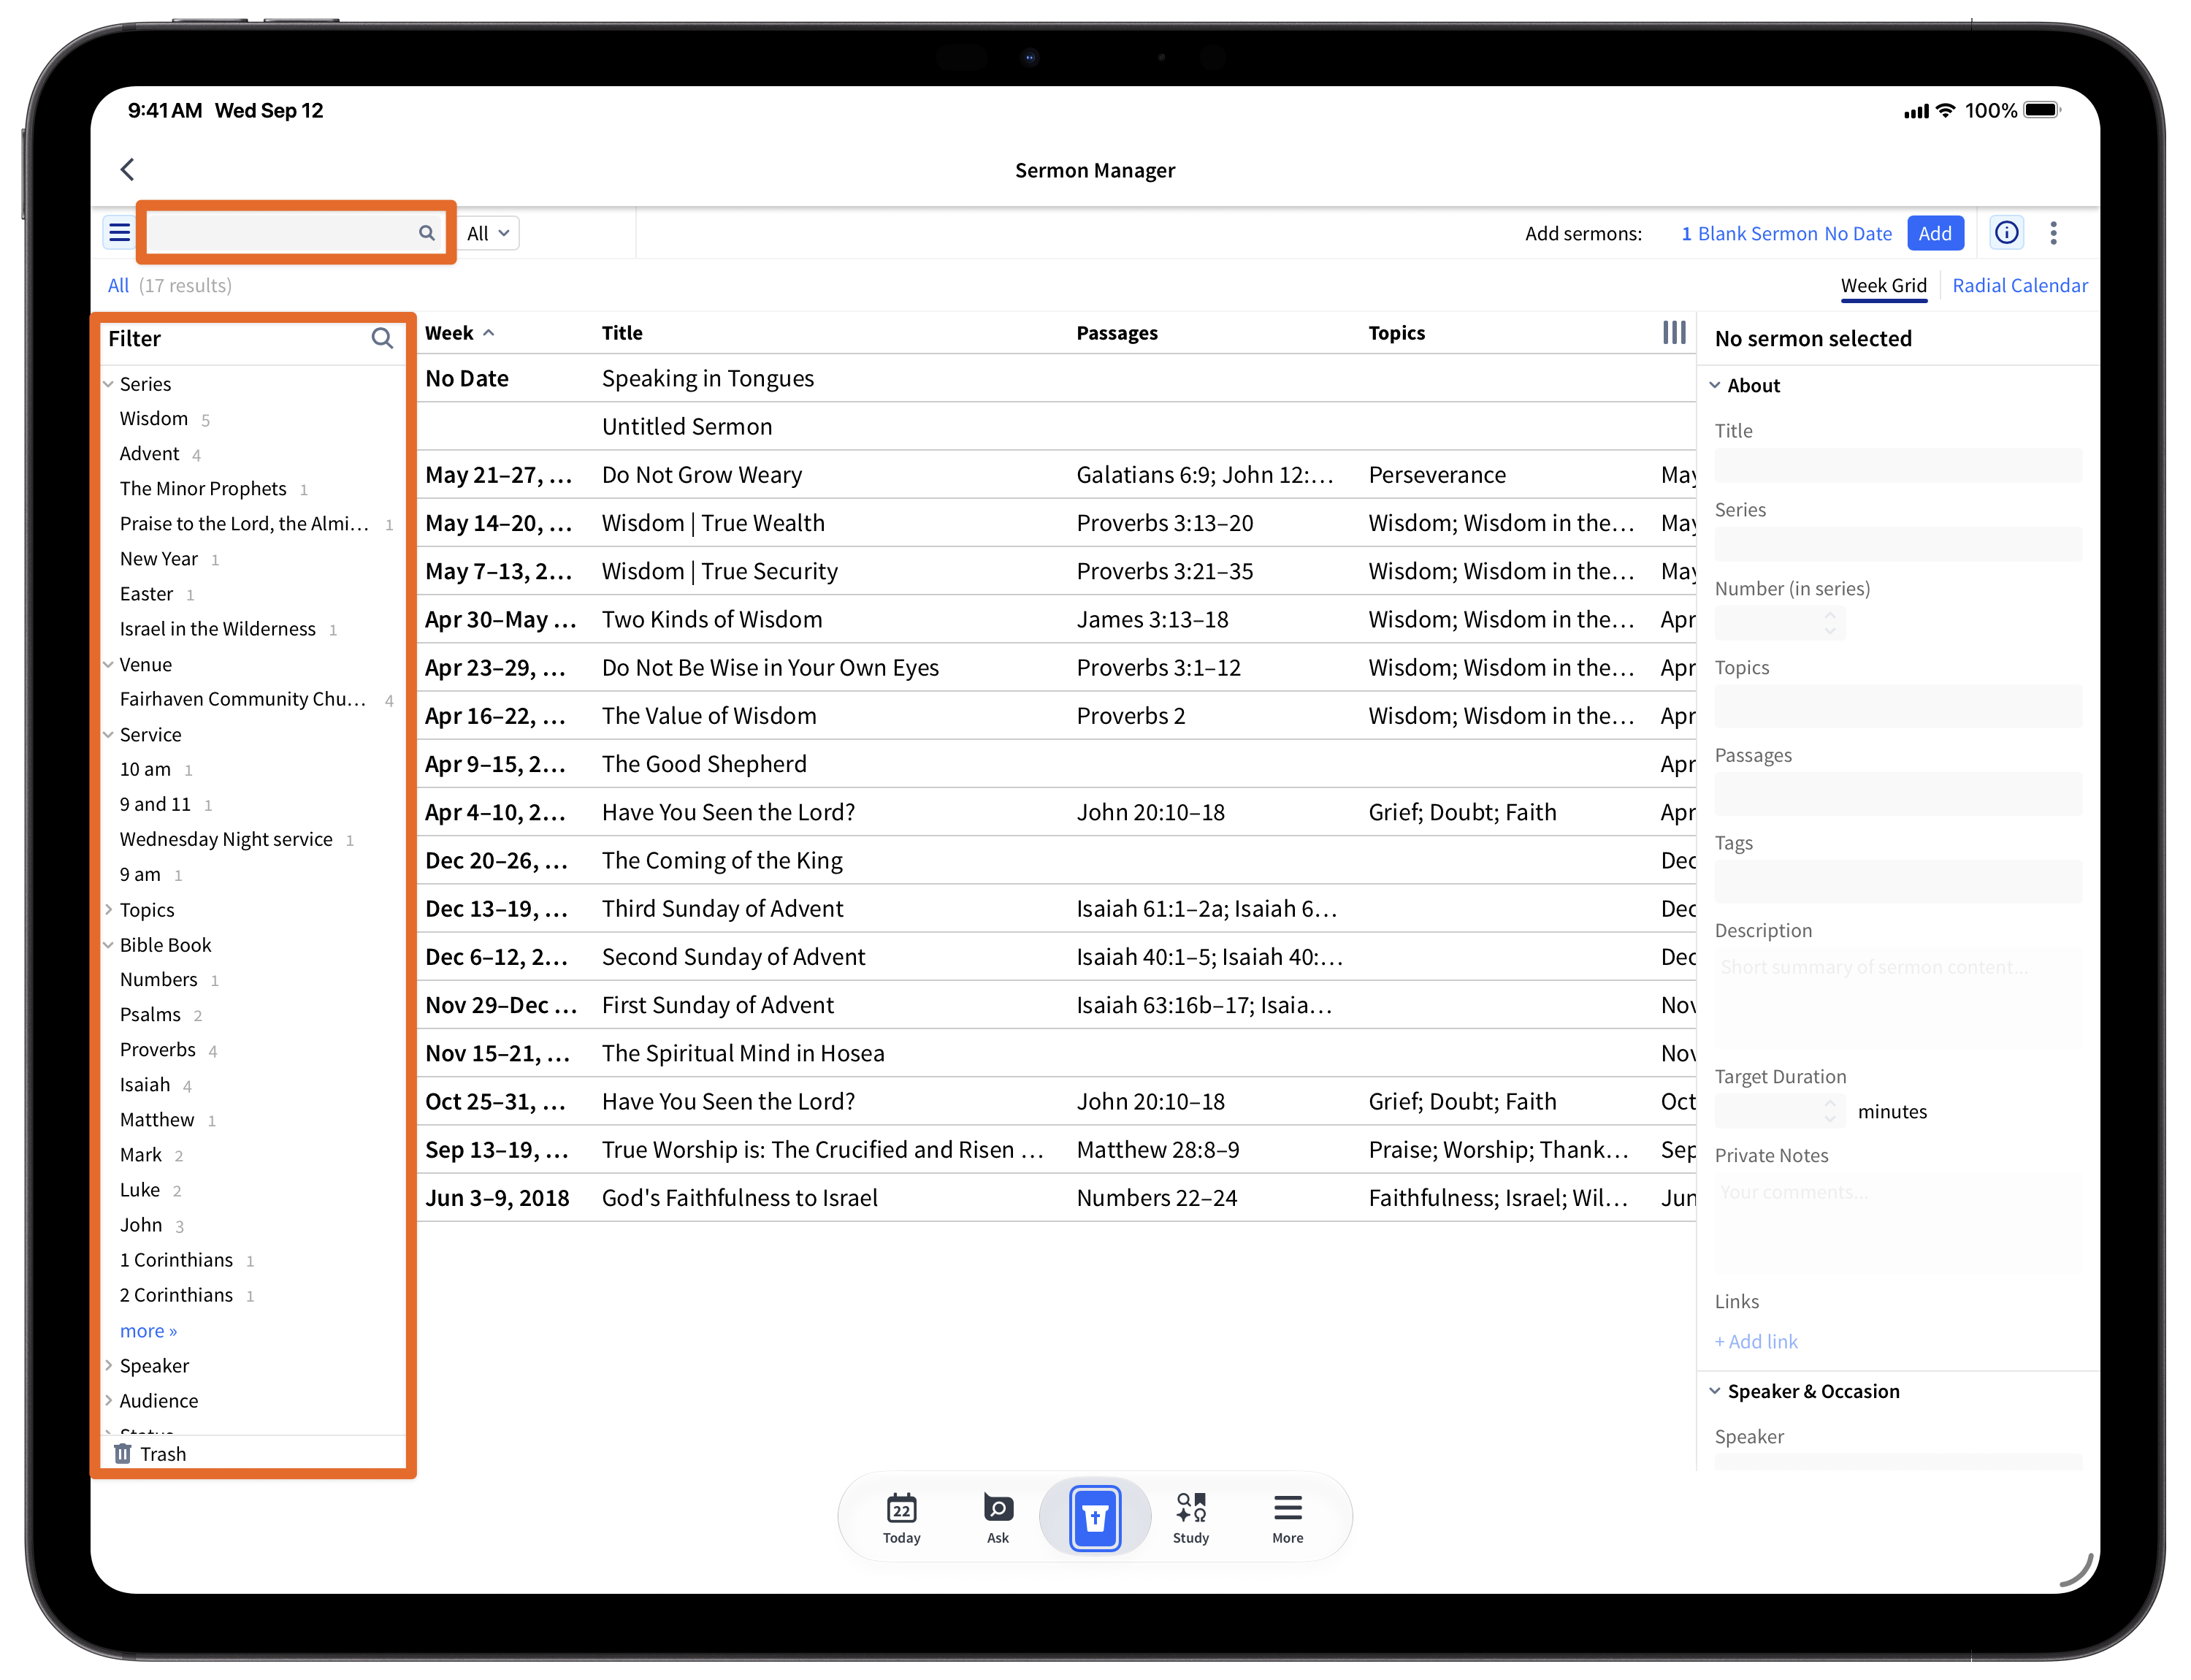Collapse the About section
This screenshot has width=2191, height=1680.
tap(1714, 385)
